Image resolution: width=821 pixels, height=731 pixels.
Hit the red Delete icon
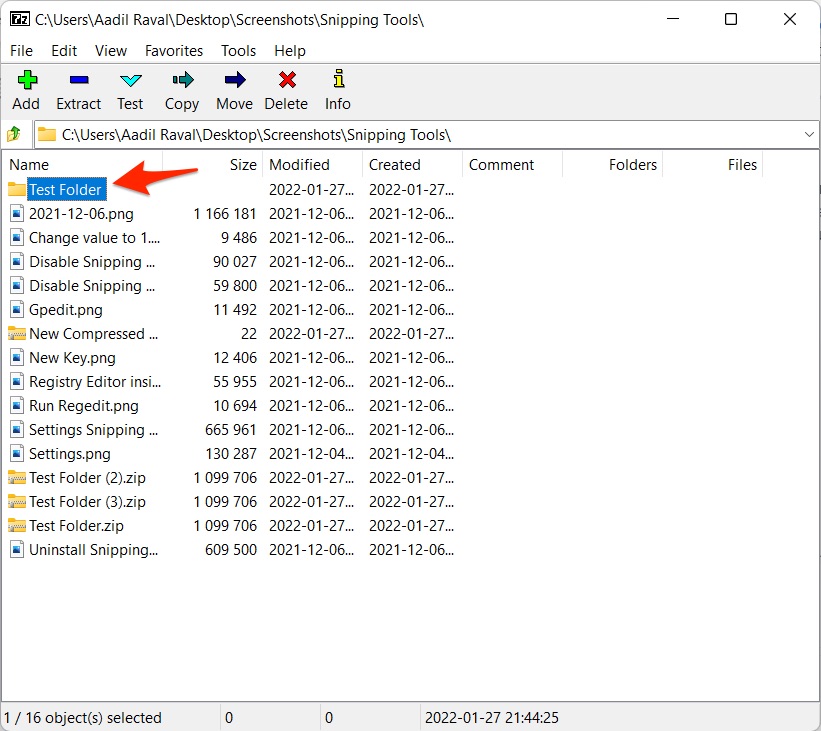tap(286, 81)
